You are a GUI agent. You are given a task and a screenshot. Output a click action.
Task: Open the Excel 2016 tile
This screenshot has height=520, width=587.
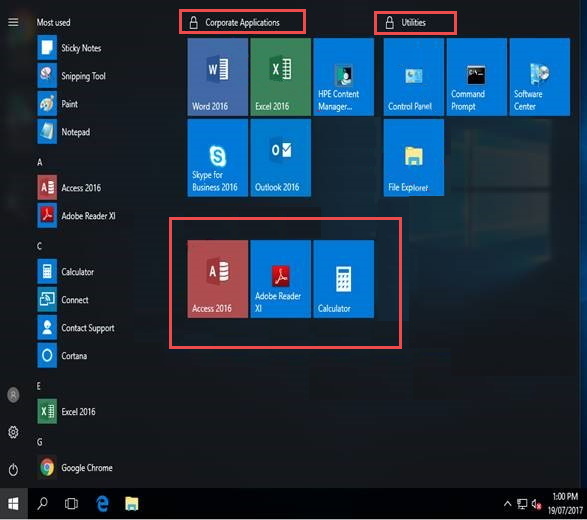tap(280, 77)
